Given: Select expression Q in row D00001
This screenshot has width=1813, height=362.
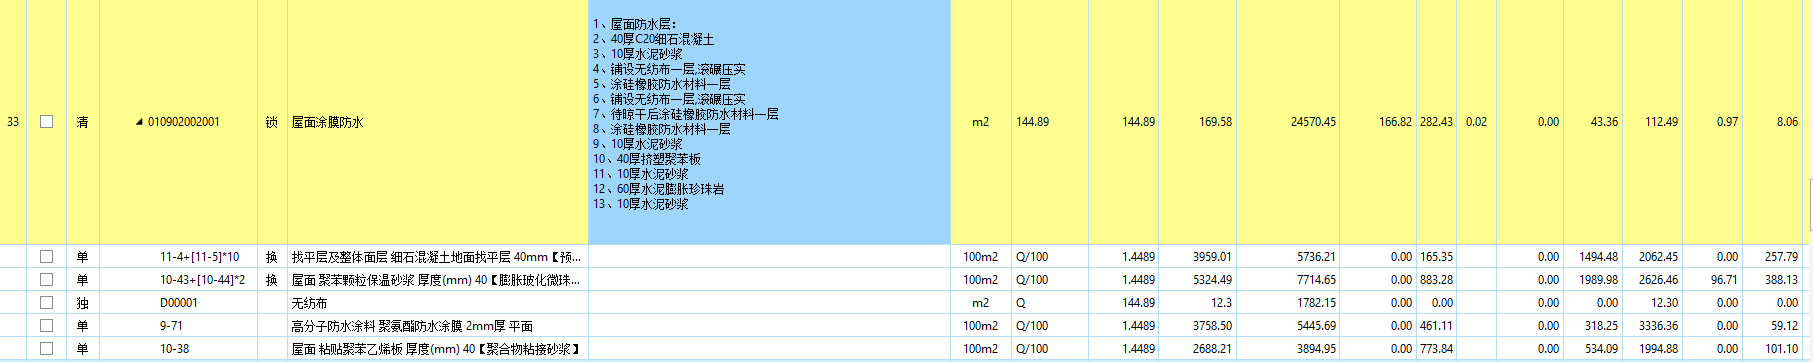Looking at the screenshot, I should tap(1021, 303).
